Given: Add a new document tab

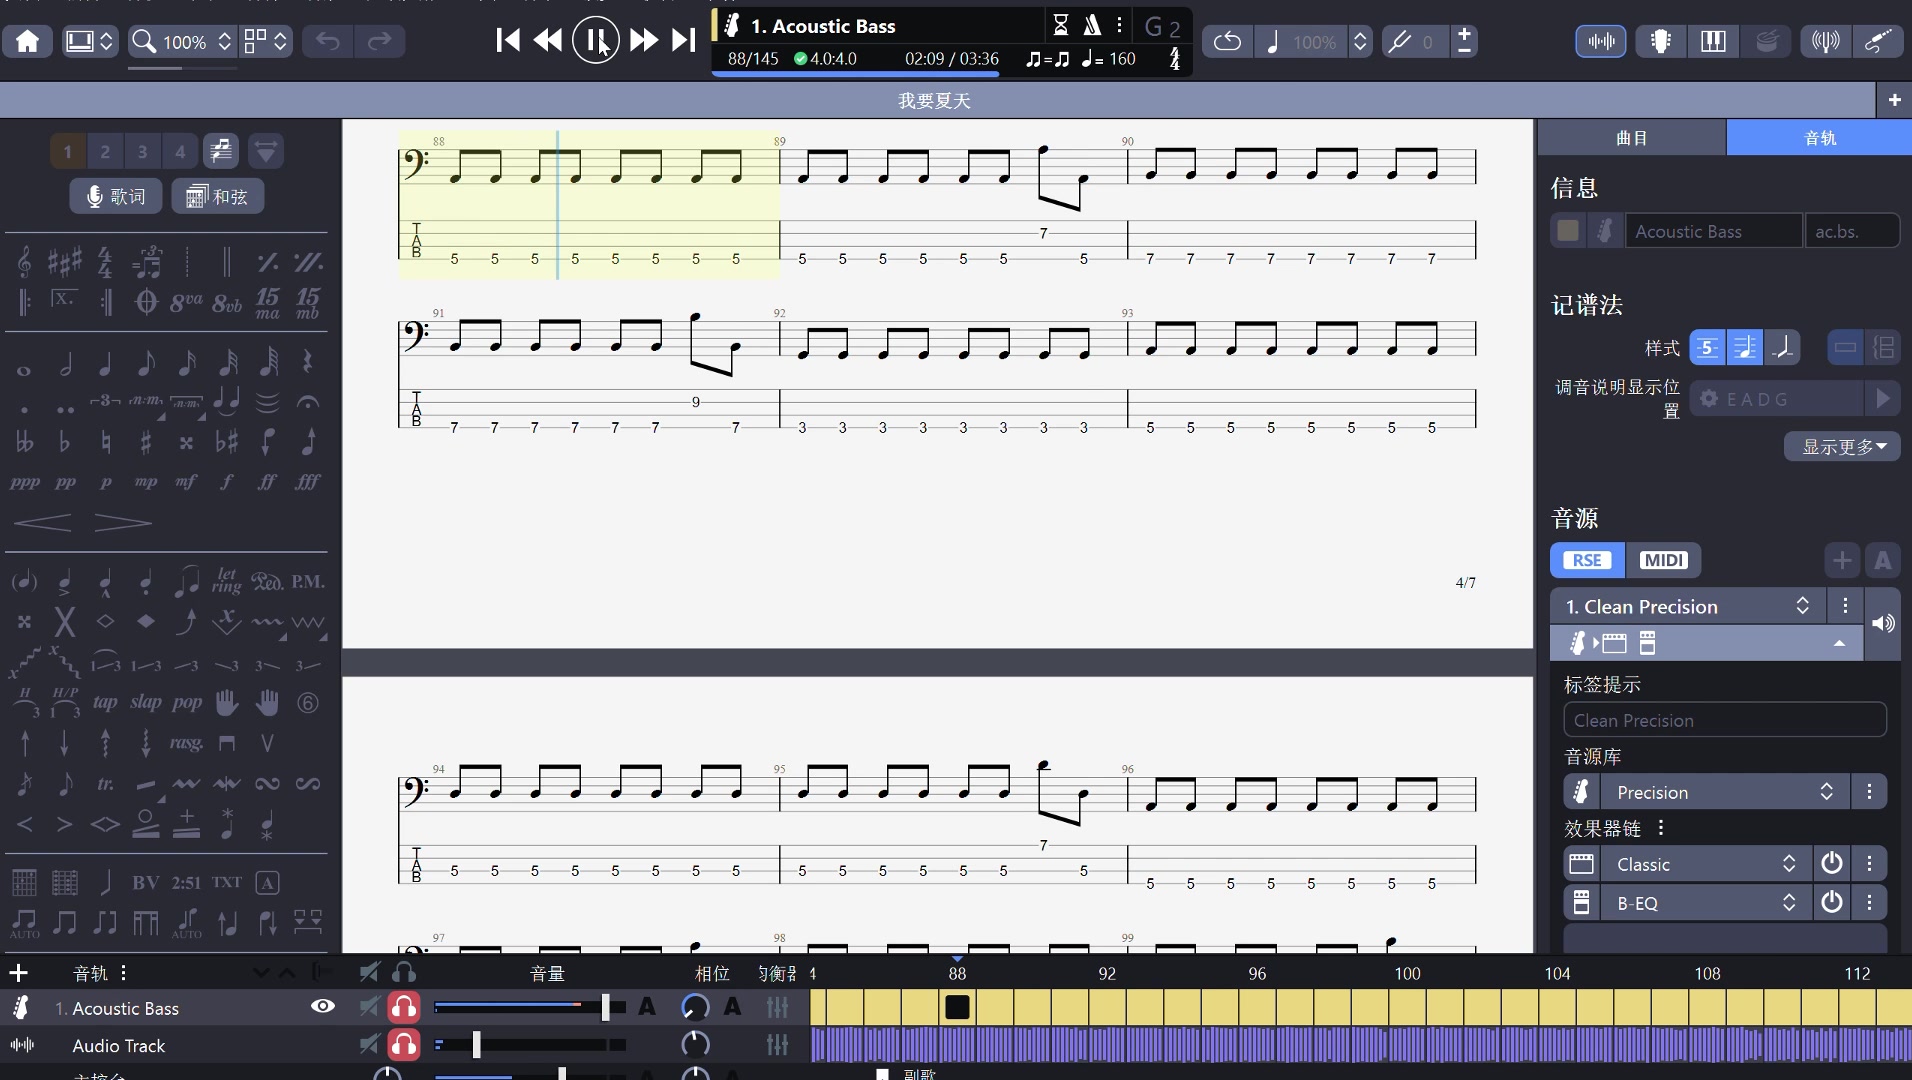Looking at the screenshot, I should pyautogui.click(x=1894, y=100).
